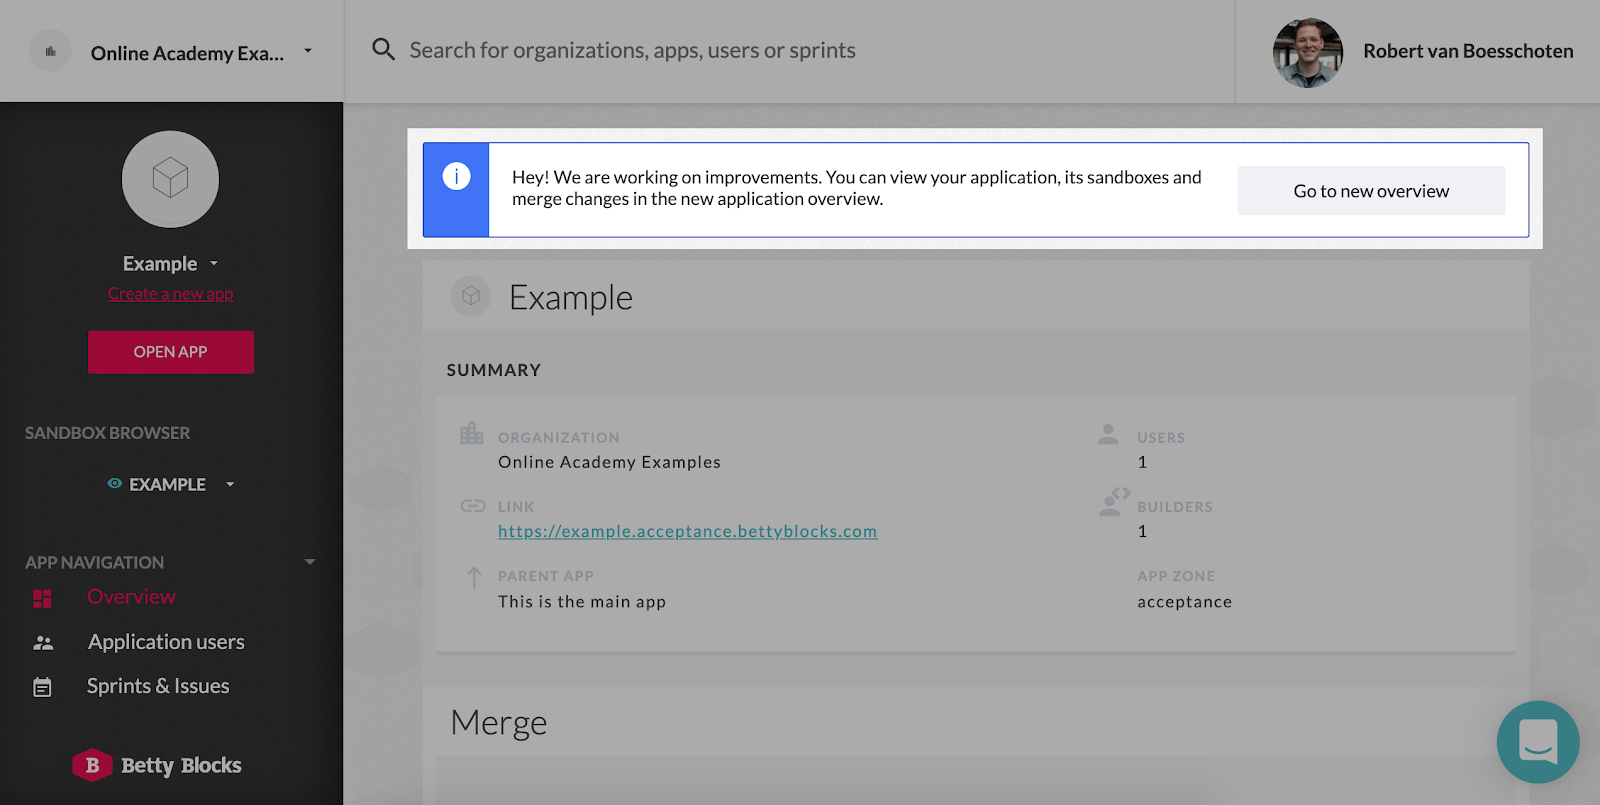Open the Example app cube avatar in sidebar
Screen dimensions: 1600x805
170,179
